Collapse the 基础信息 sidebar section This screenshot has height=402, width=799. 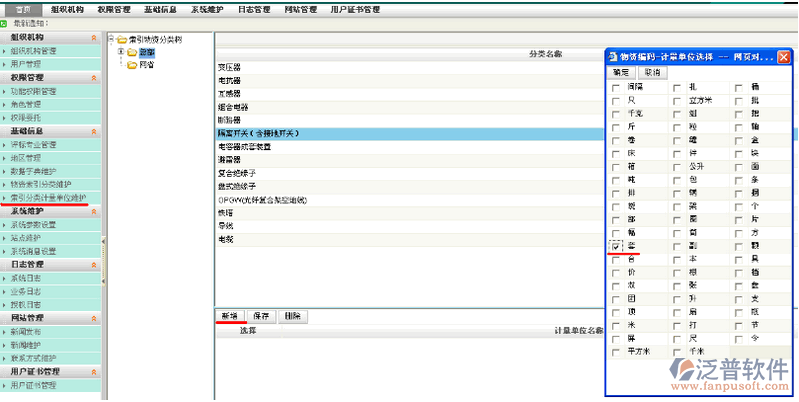click(x=94, y=131)
